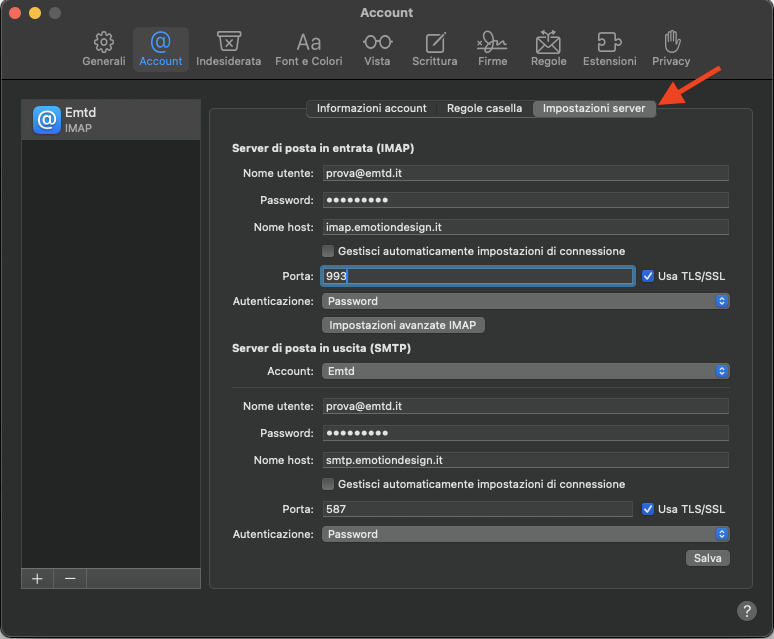Open the IMAP Autenticazione dropdown

point(526,301)
